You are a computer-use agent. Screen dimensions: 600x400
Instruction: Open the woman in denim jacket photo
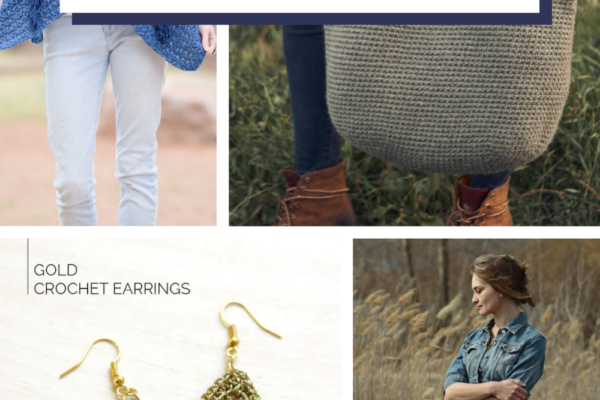(x=476, y=320)
